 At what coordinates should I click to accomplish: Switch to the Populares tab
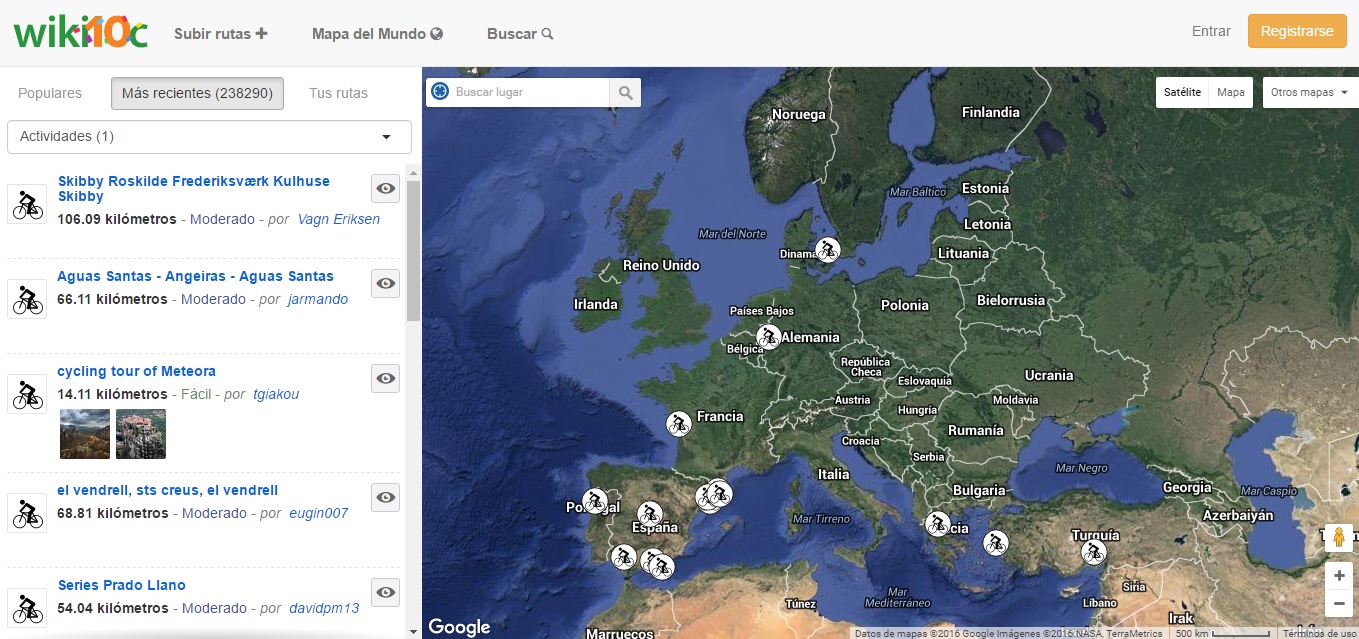click(x=50, y=93)
